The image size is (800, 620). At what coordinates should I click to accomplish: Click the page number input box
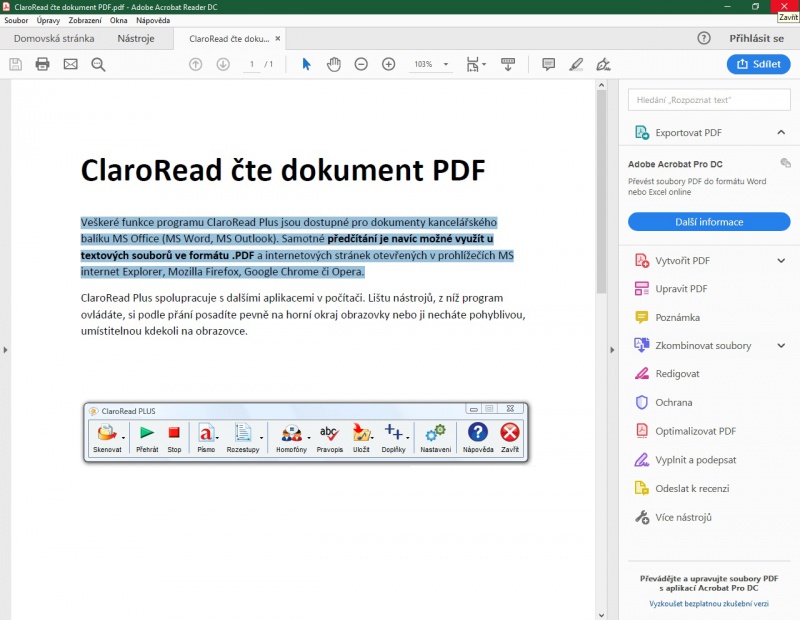(252, 64)
